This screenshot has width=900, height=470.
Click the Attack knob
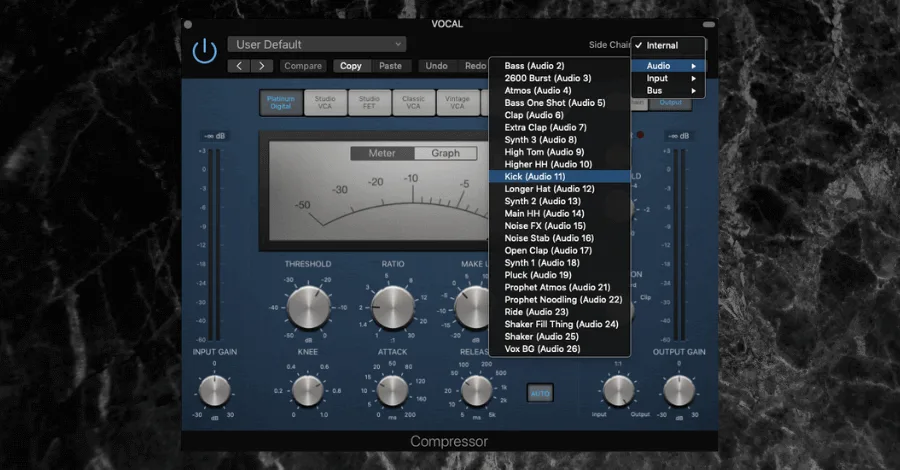tap(393, 391)
